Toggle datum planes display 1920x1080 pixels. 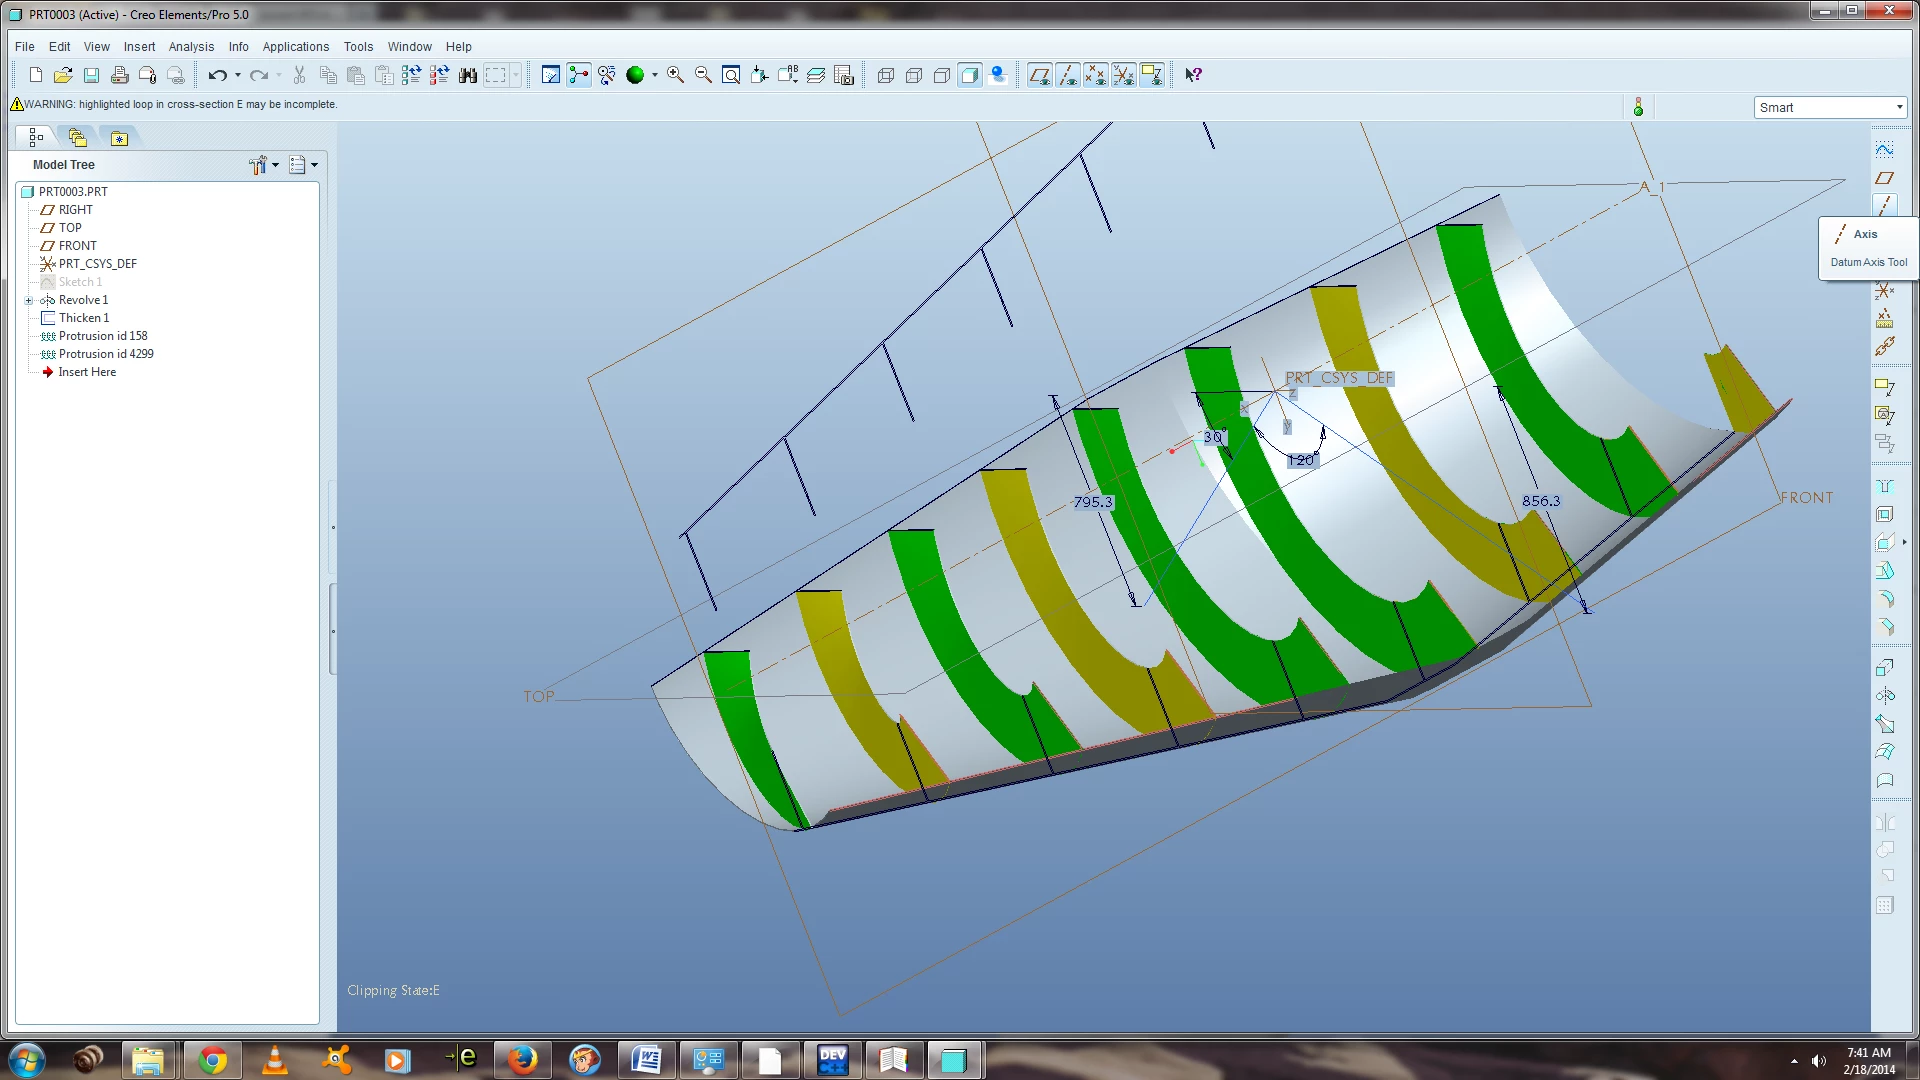(x=1040, y=75)
